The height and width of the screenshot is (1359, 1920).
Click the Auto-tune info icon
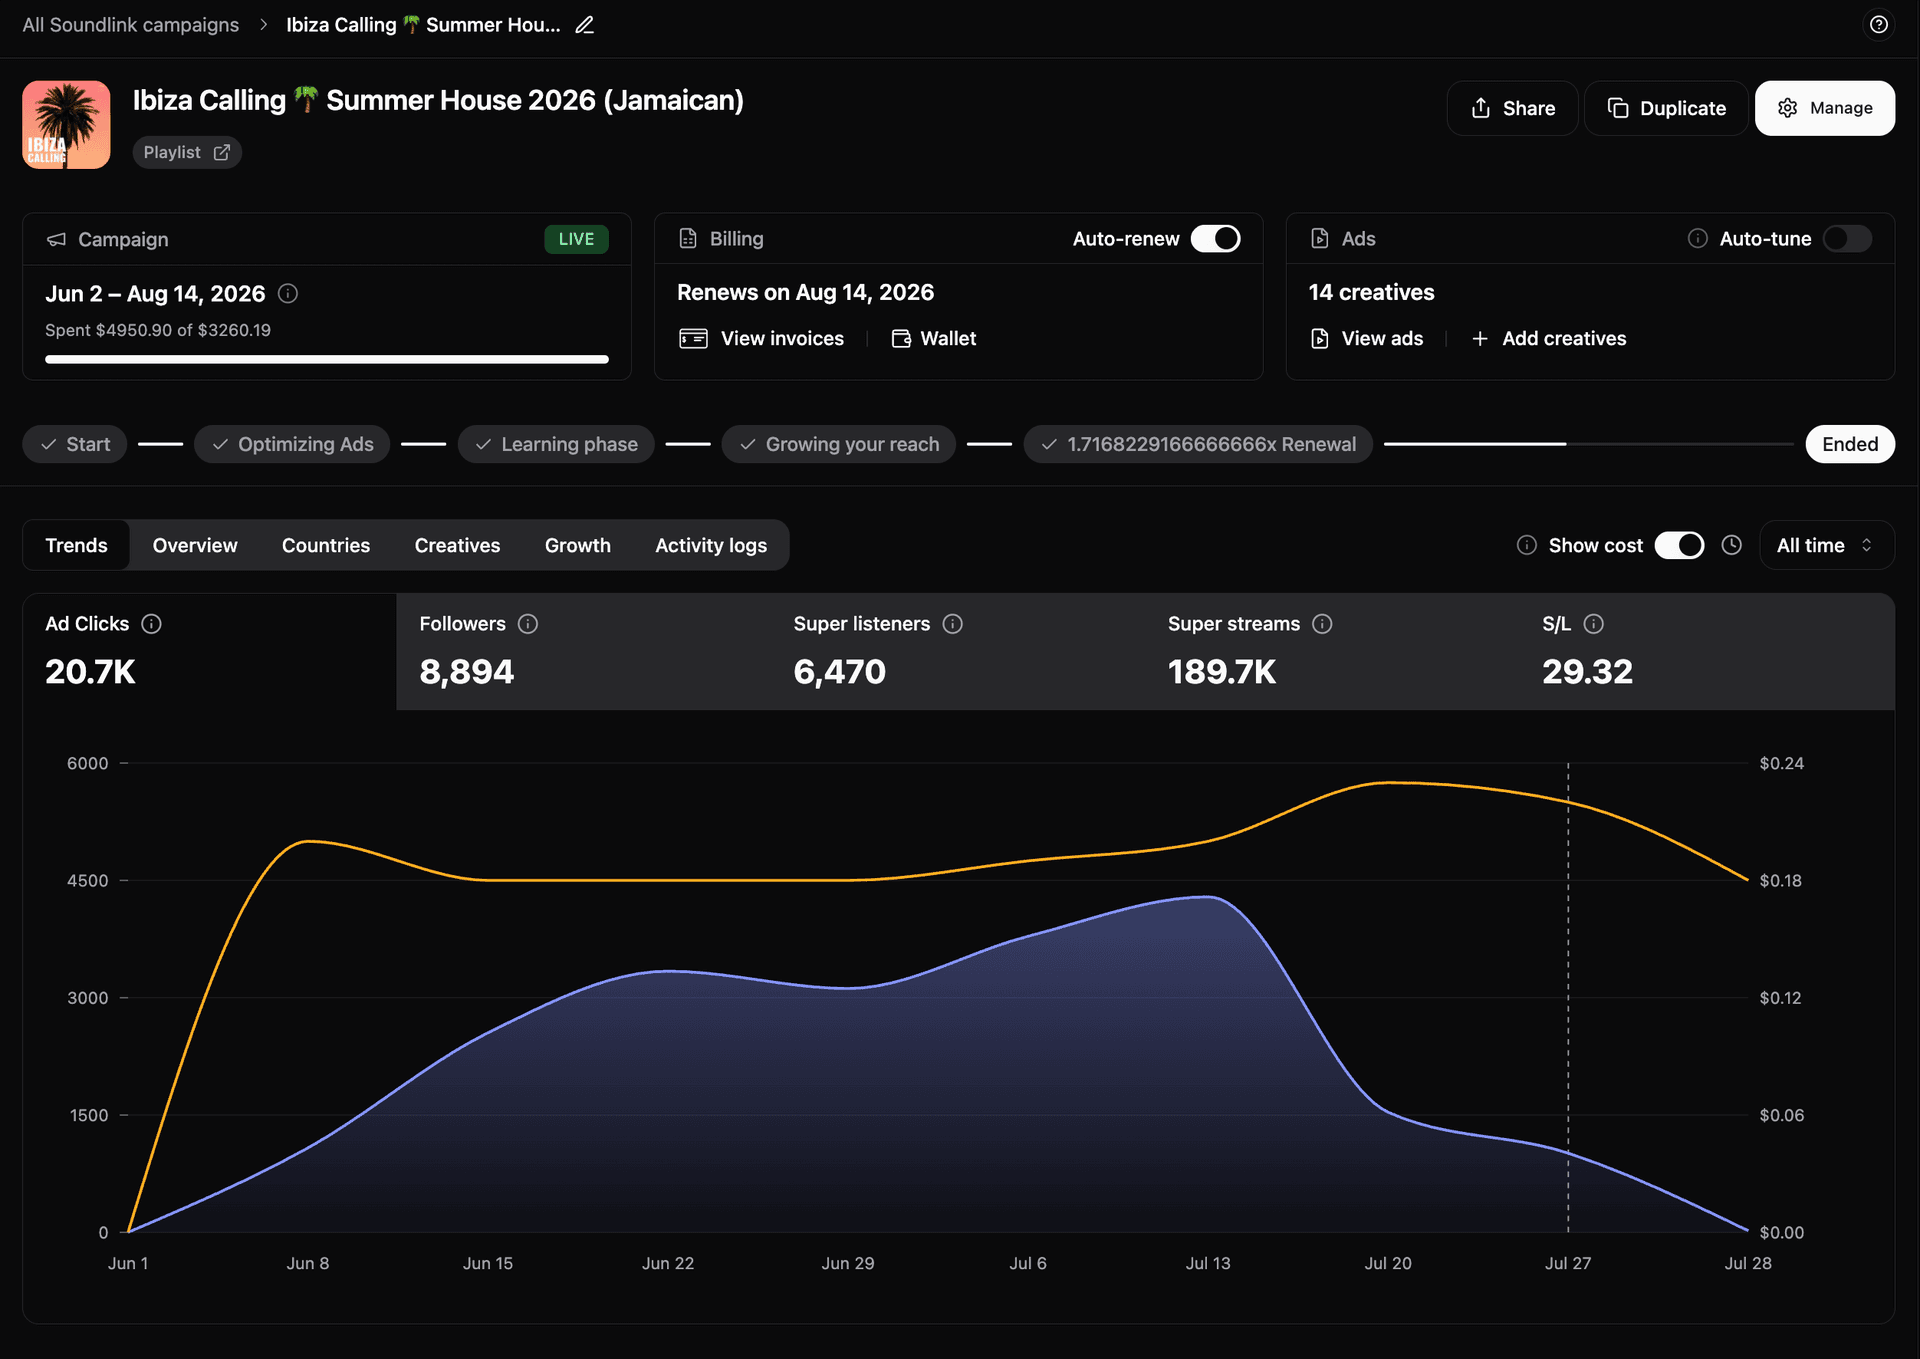pyautogui.click(x=1697, y=239)
